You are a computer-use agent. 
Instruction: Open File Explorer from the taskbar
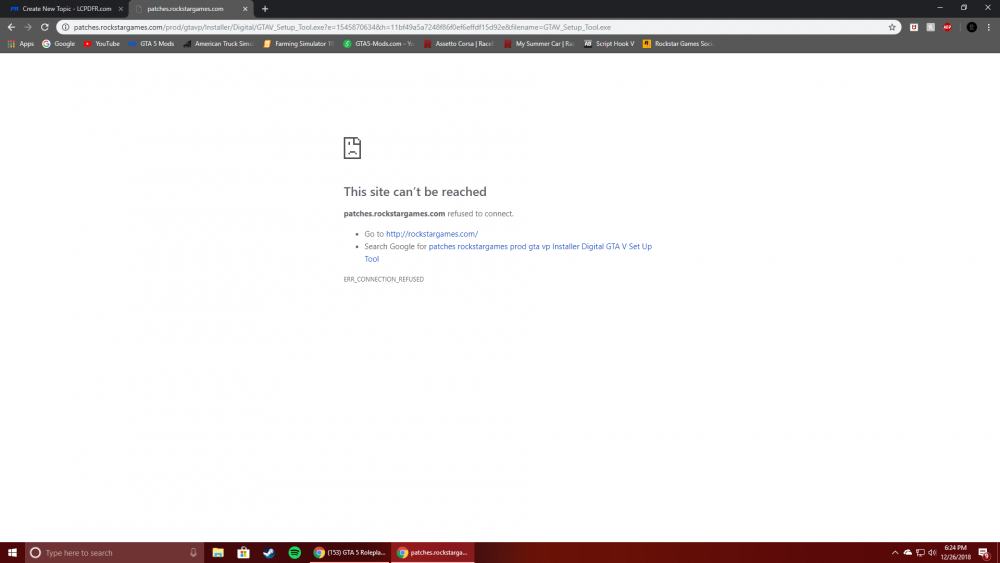tap(218, 553)
